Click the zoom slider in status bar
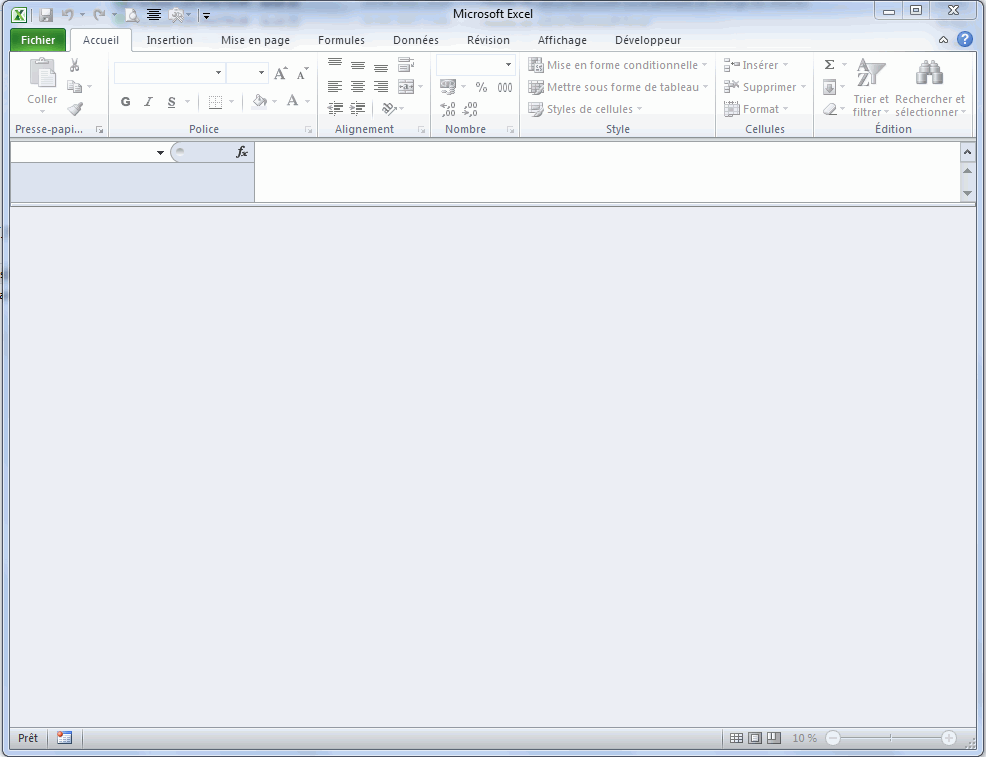This screenshot has width=986, height=757. coord(890,738)
